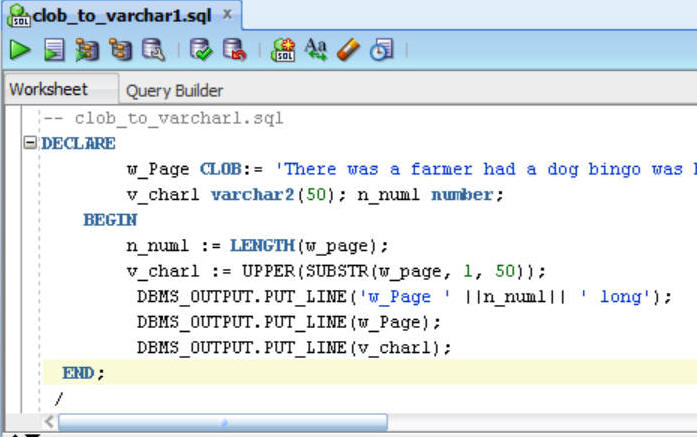Click the SQL Tuning Advisor icon

(x=153, y=50)
